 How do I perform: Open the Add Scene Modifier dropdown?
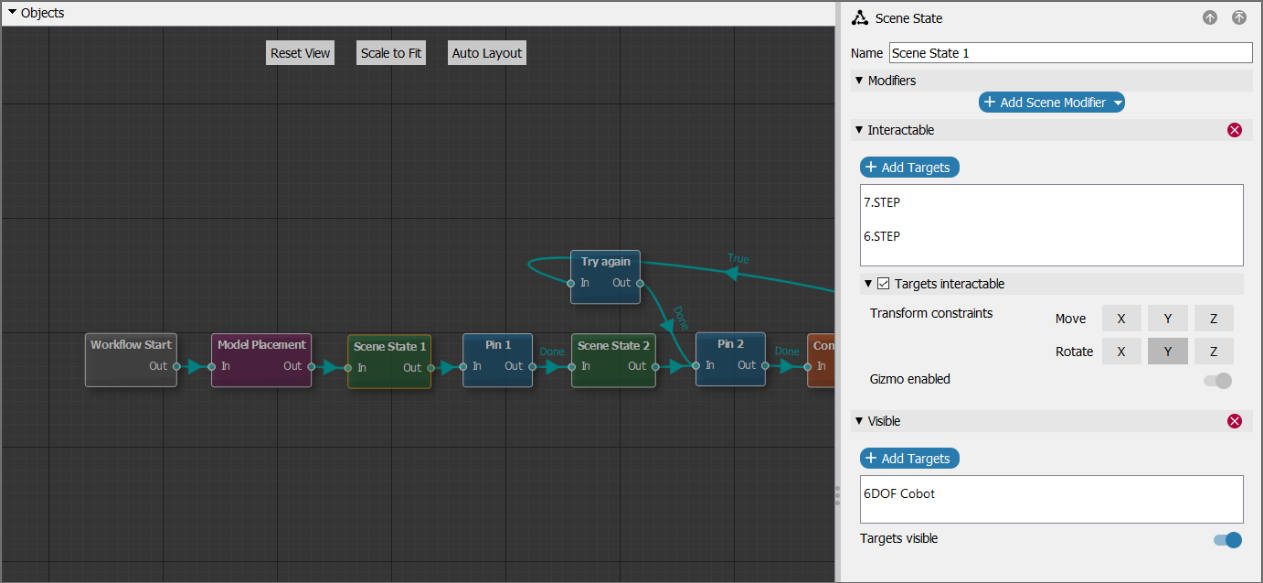click(1051, 101)
